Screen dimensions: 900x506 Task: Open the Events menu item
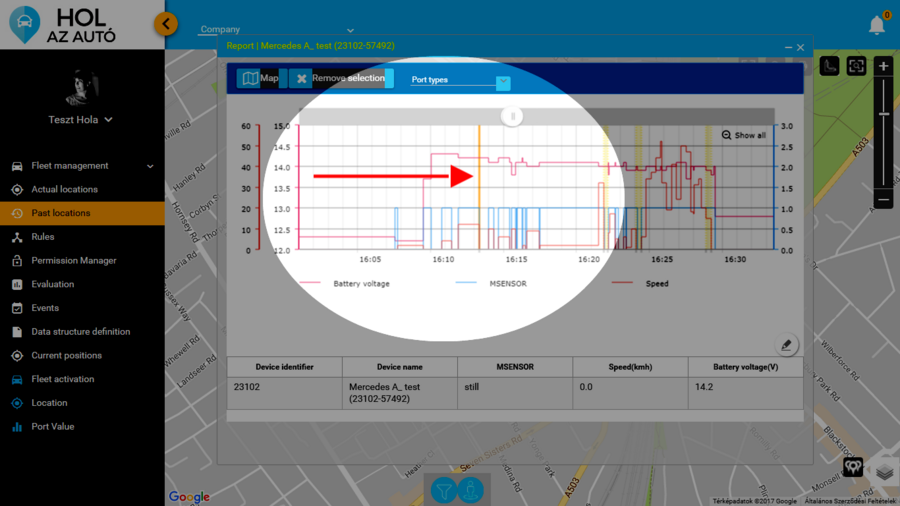[45, 308]
